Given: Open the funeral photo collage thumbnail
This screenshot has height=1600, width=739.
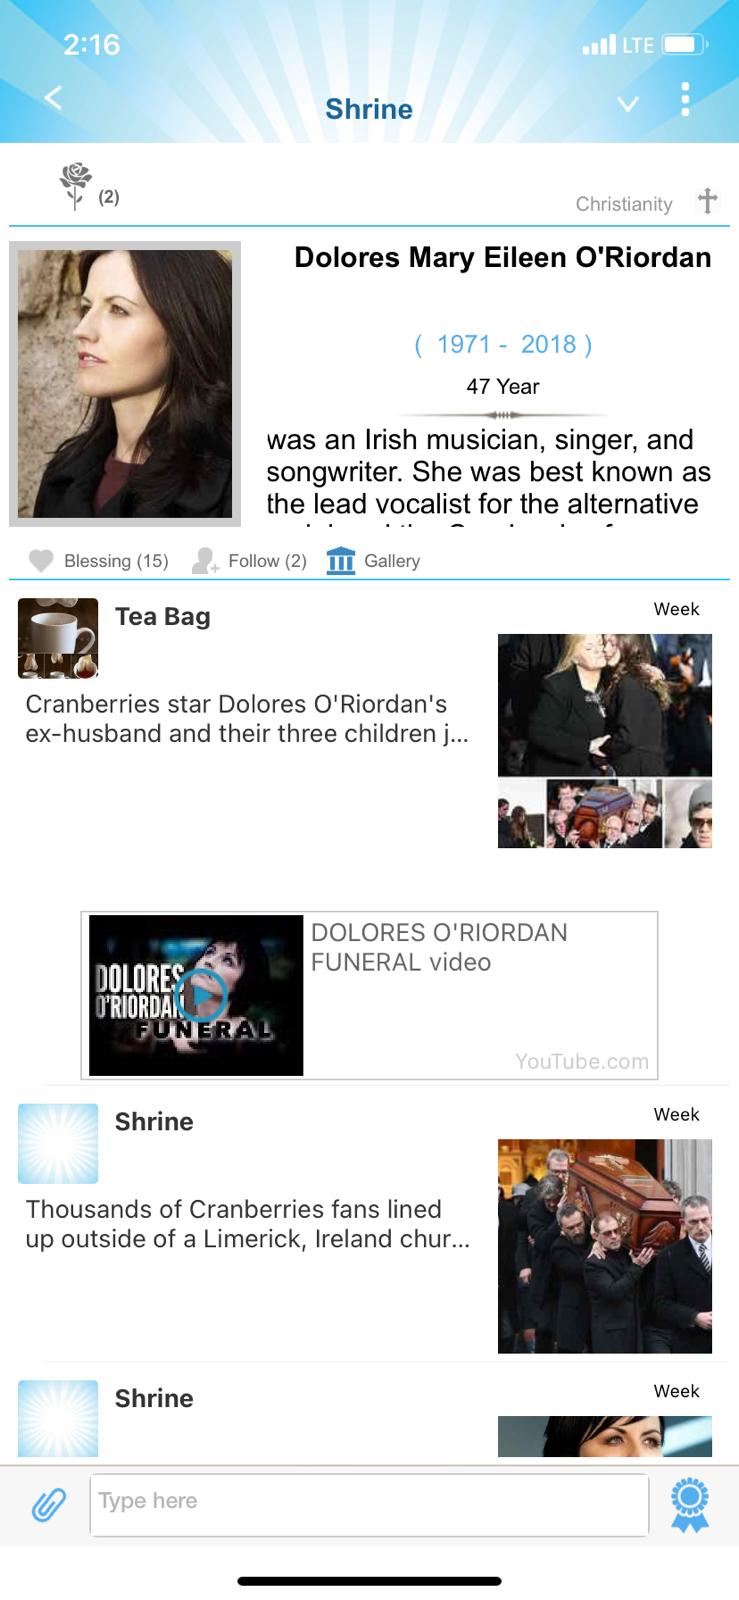Looking at the screenshot, I should (605, 741).
